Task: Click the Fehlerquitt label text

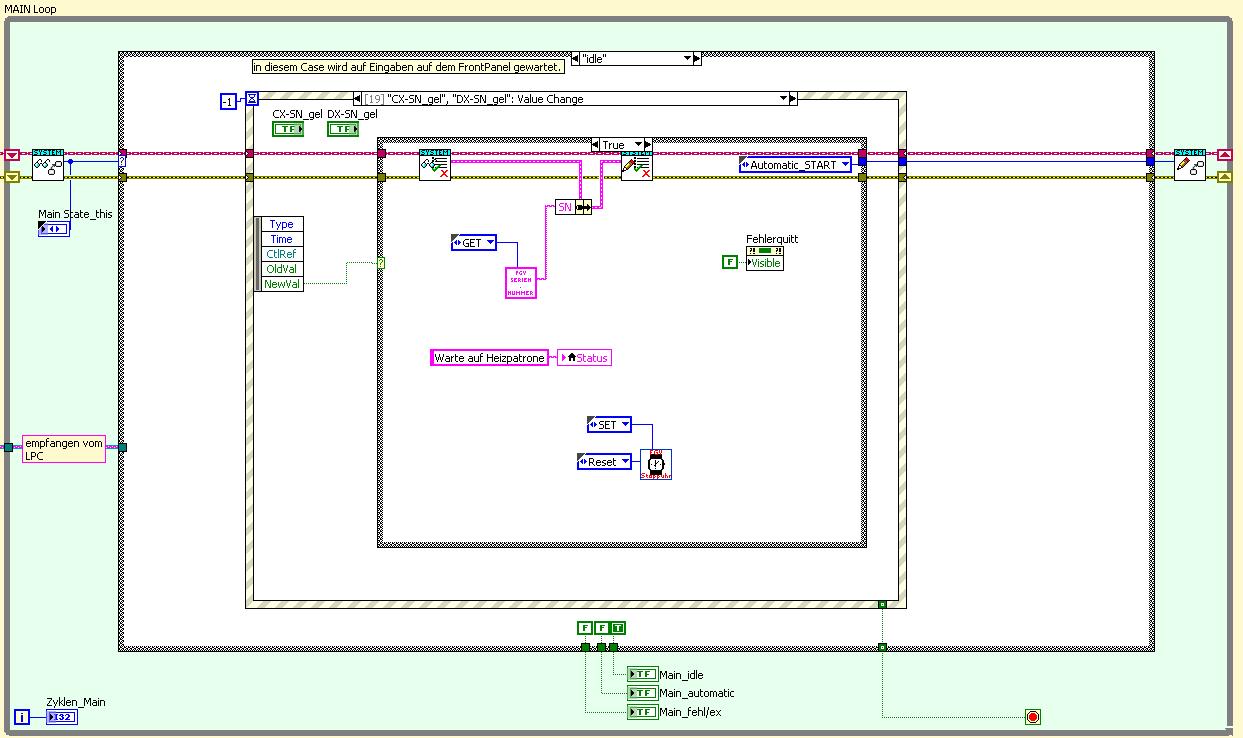Action: click(x=772, y=239)
